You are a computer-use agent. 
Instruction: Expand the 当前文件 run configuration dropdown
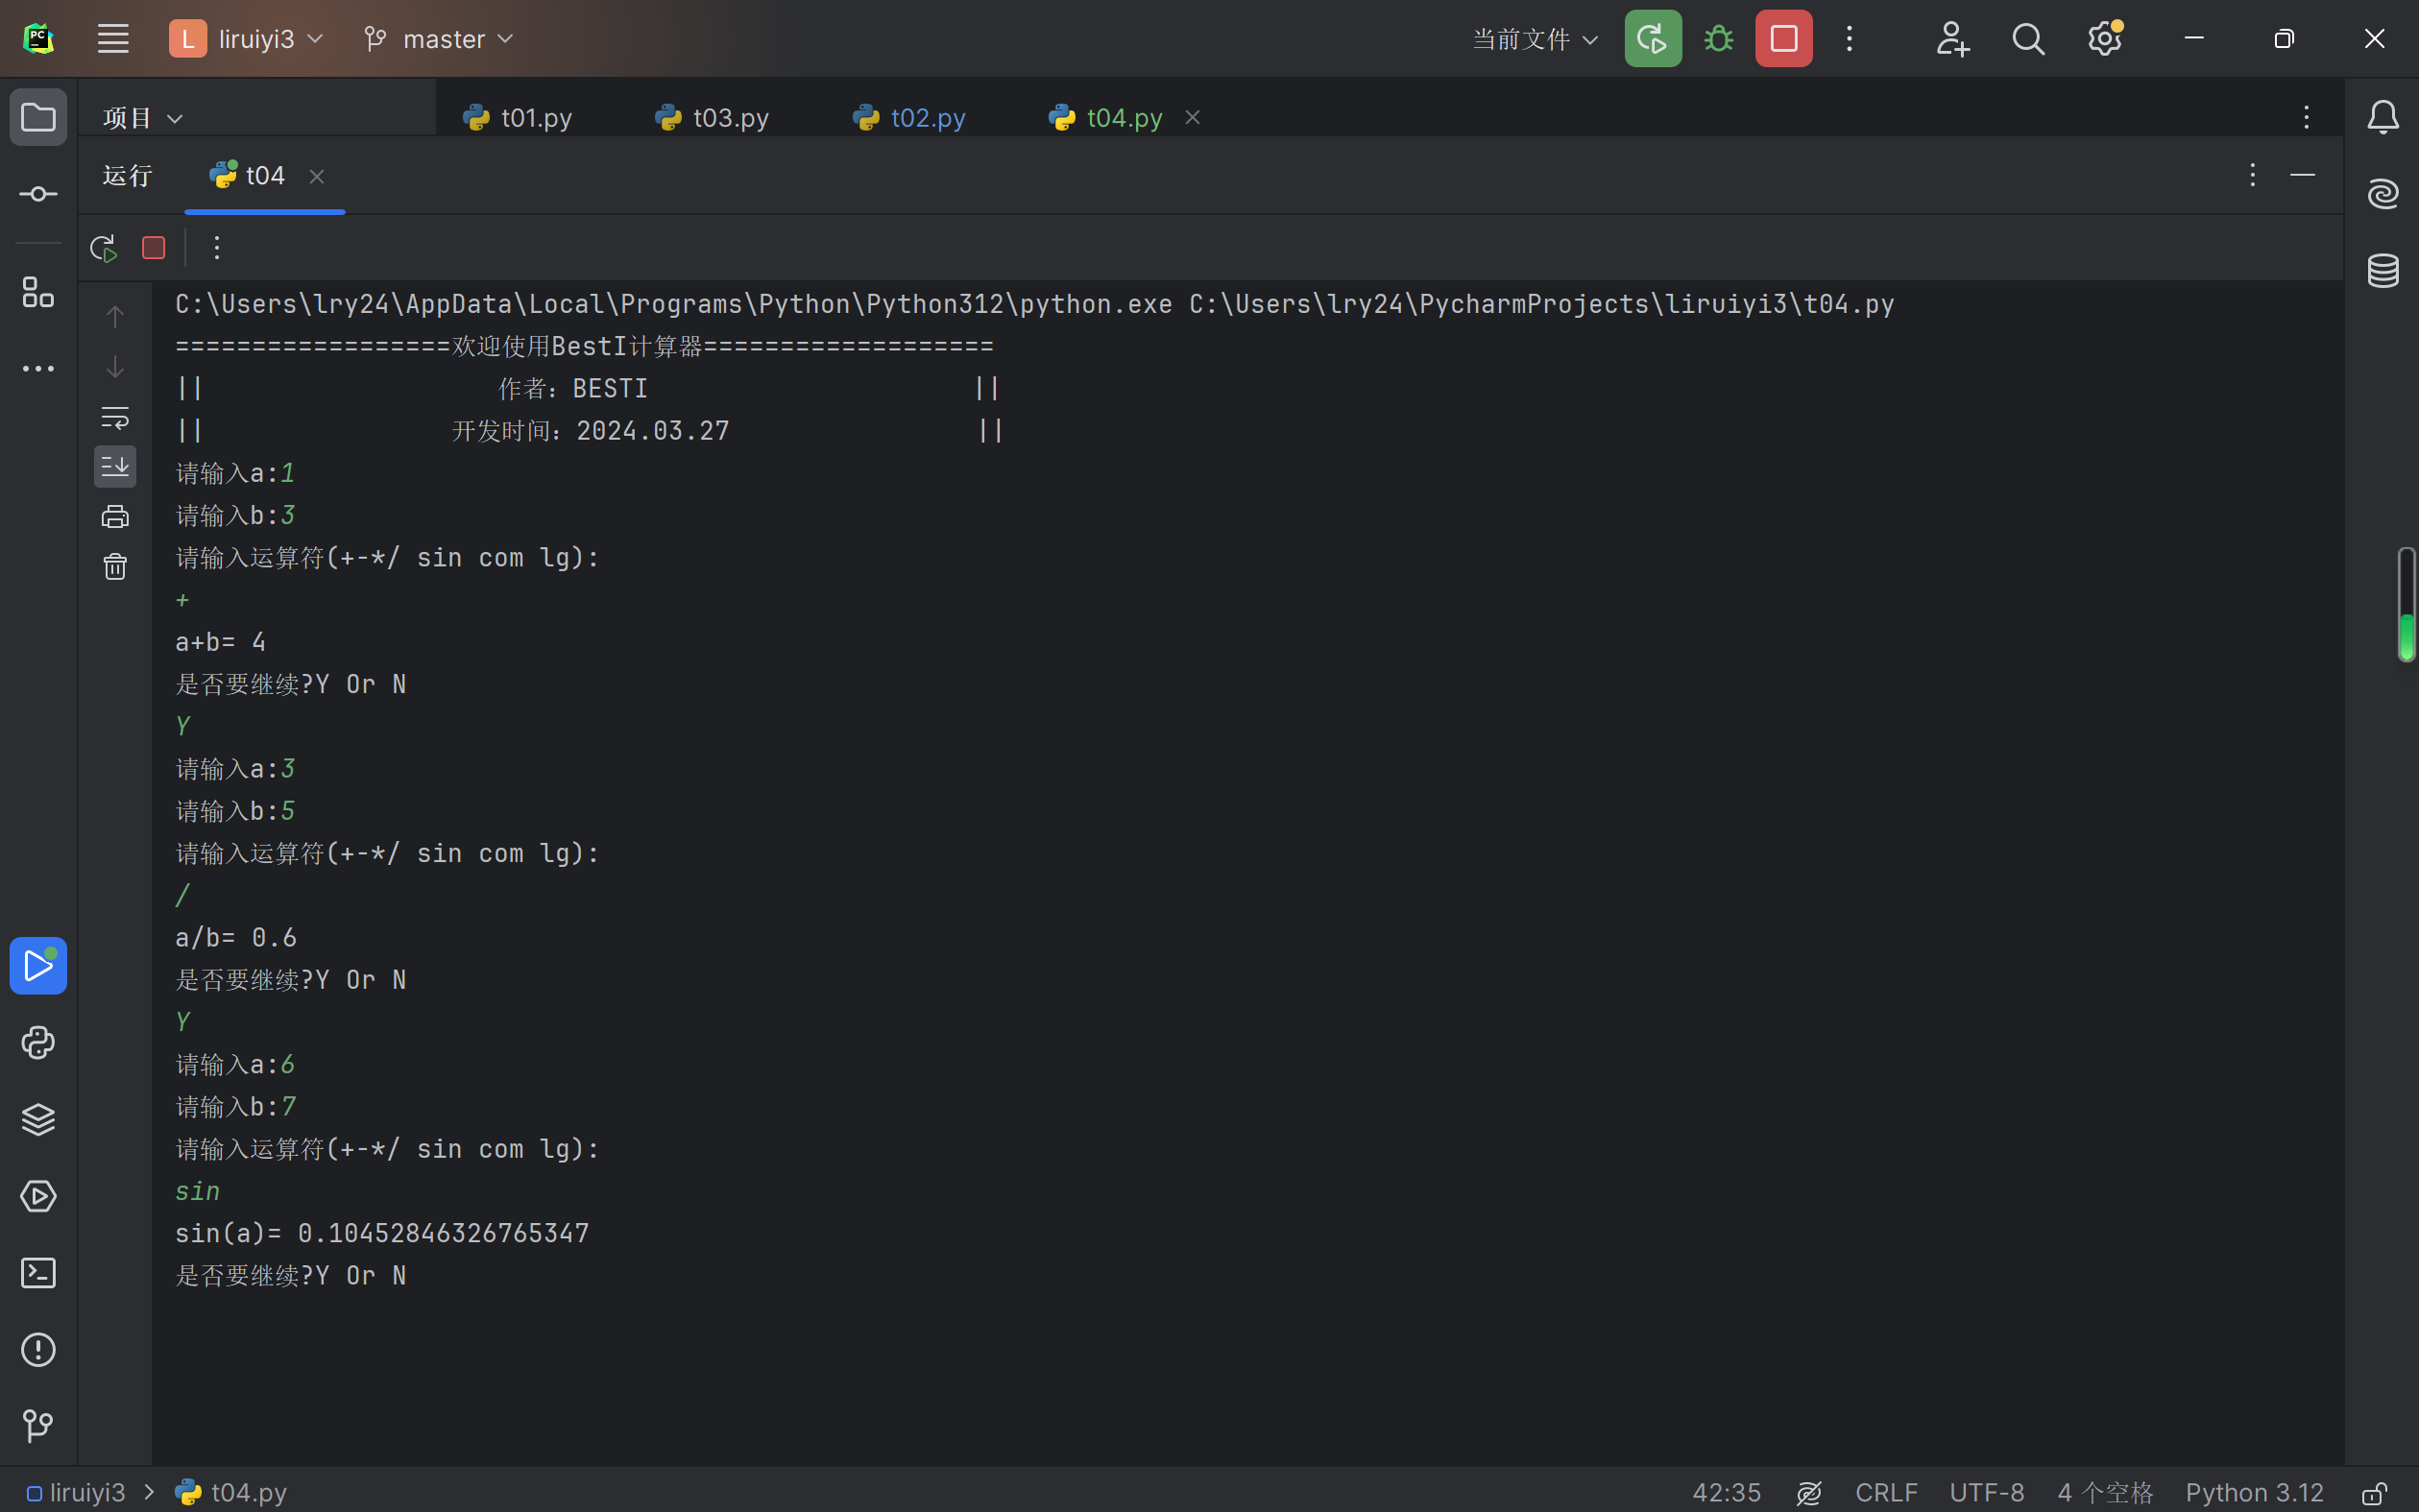tap(1535, 39)
